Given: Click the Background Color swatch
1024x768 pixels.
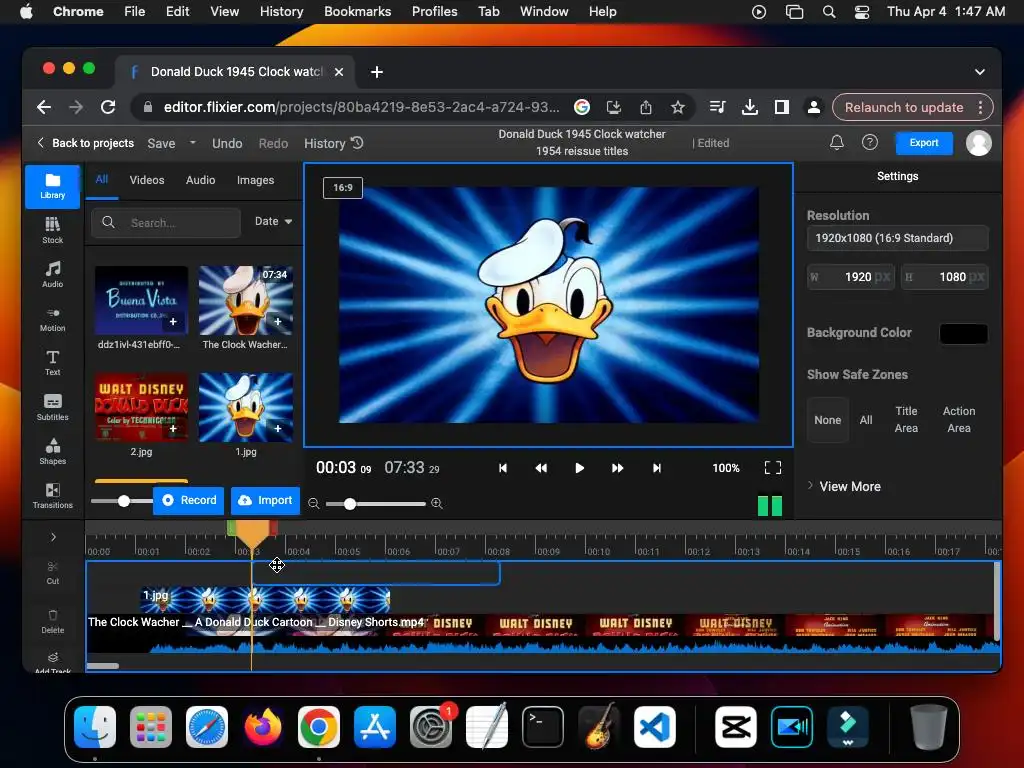Looking at the screenshot, I should [963, 333].
